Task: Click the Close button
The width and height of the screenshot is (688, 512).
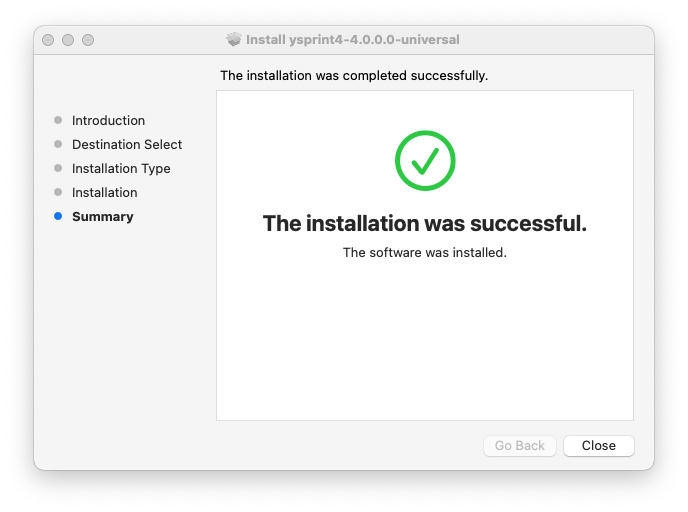Action: [x=598, y=445]
